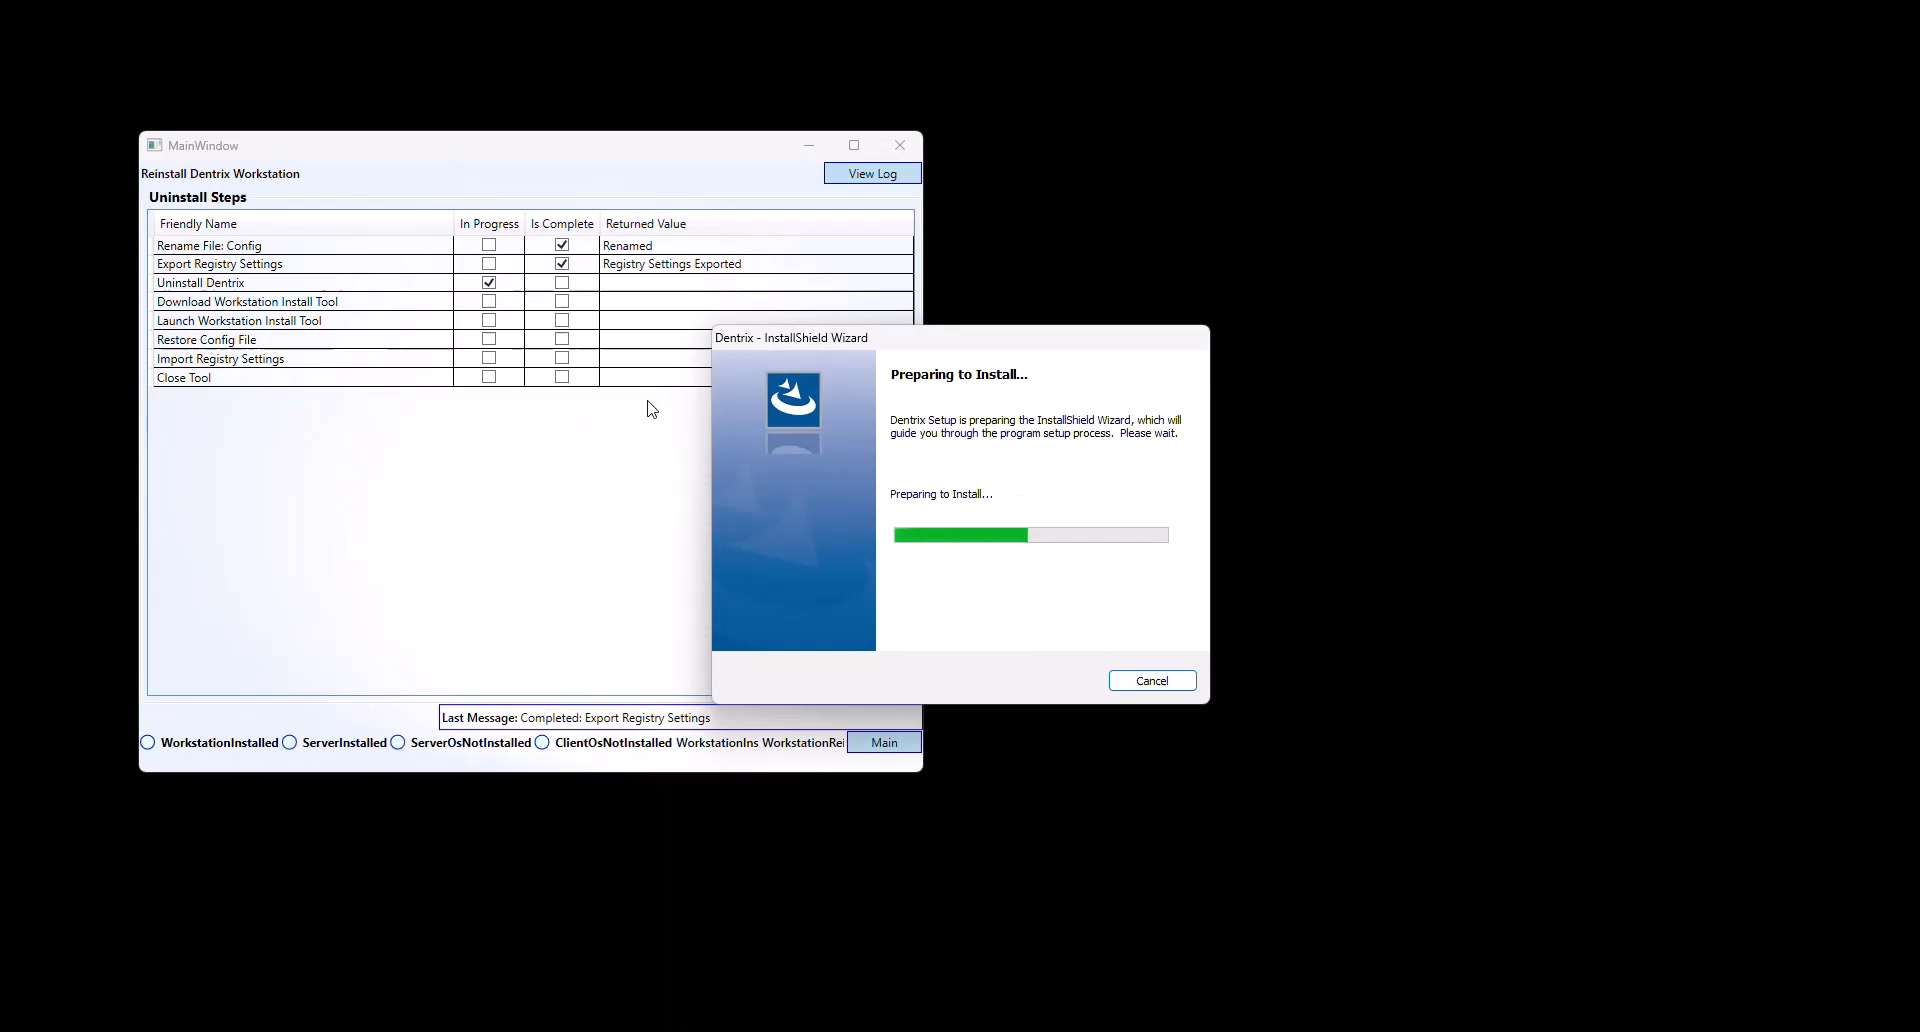Image resolution: width=1920 pixels, height=1032 pixels.
Task: Toggle Is Complete checkbox for Rename File: Config
Action: tap(562, 245)
